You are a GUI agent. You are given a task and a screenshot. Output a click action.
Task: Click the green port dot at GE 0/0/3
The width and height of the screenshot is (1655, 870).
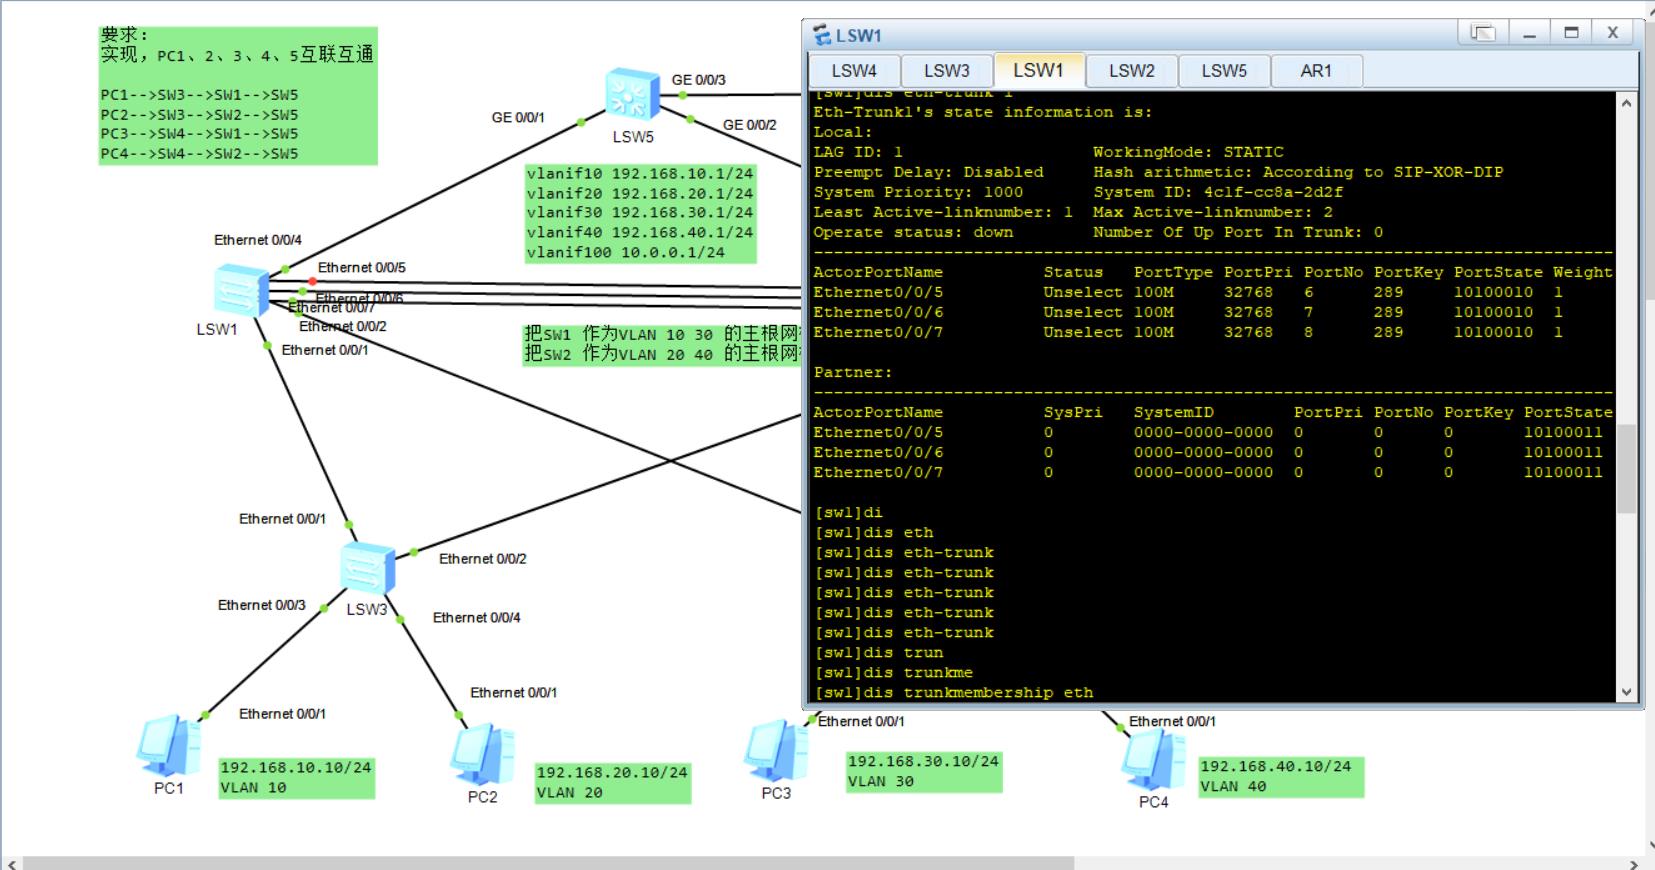682,95
